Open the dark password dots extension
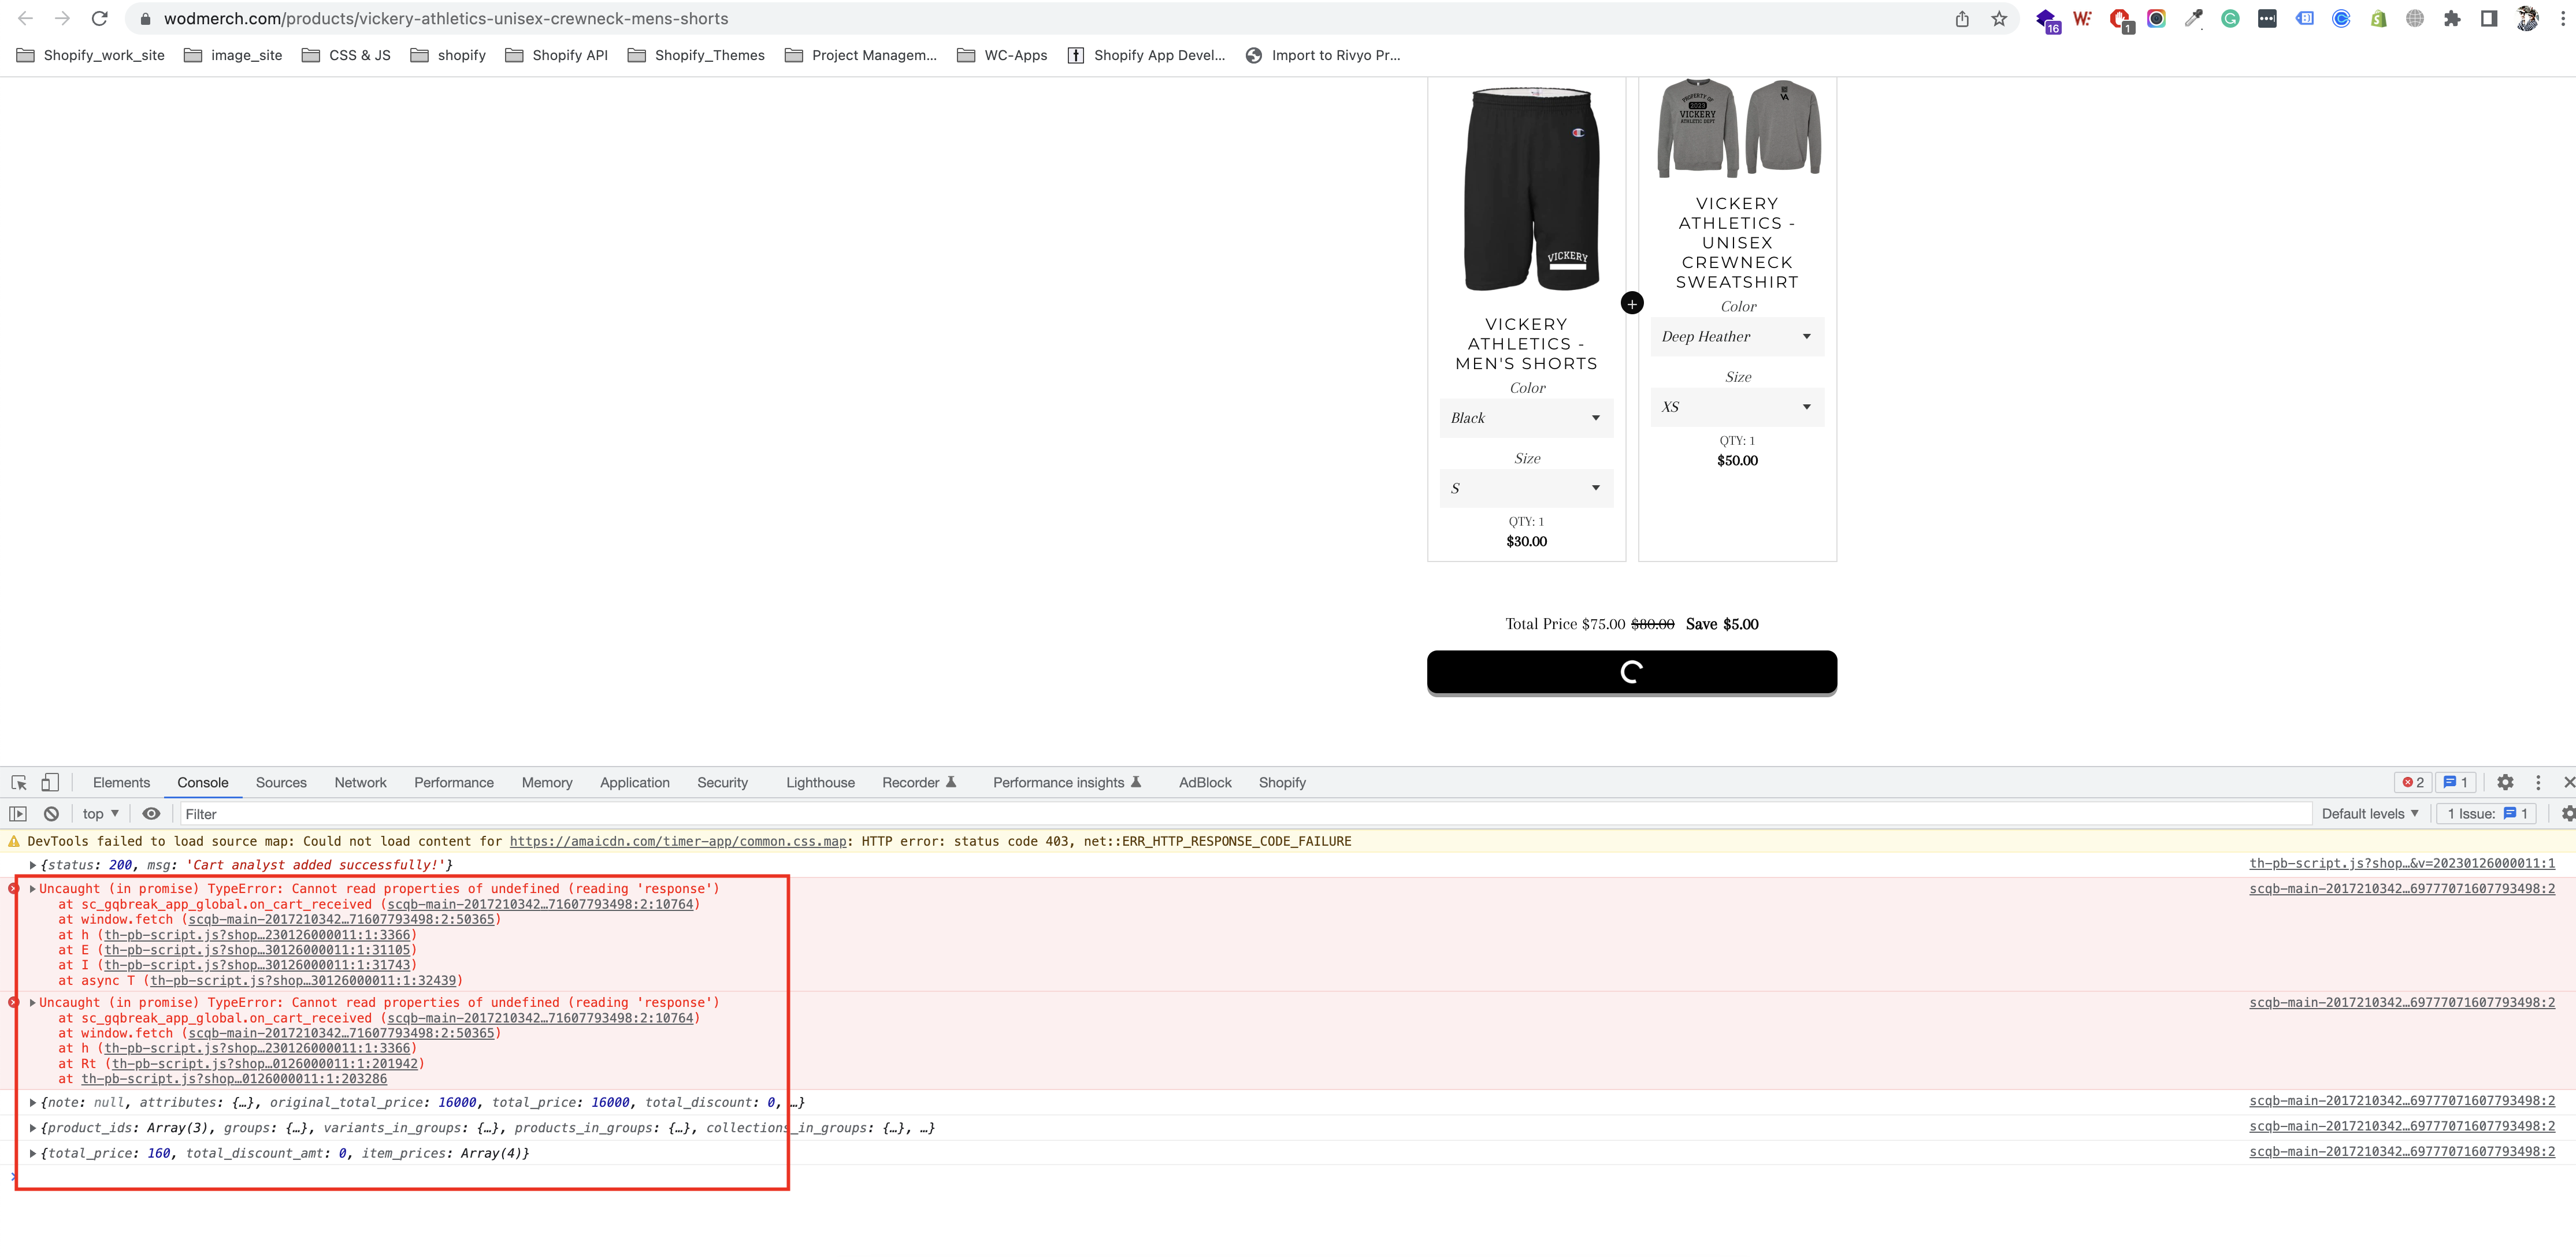The image size is (2576, 1257). (2267, 18)
